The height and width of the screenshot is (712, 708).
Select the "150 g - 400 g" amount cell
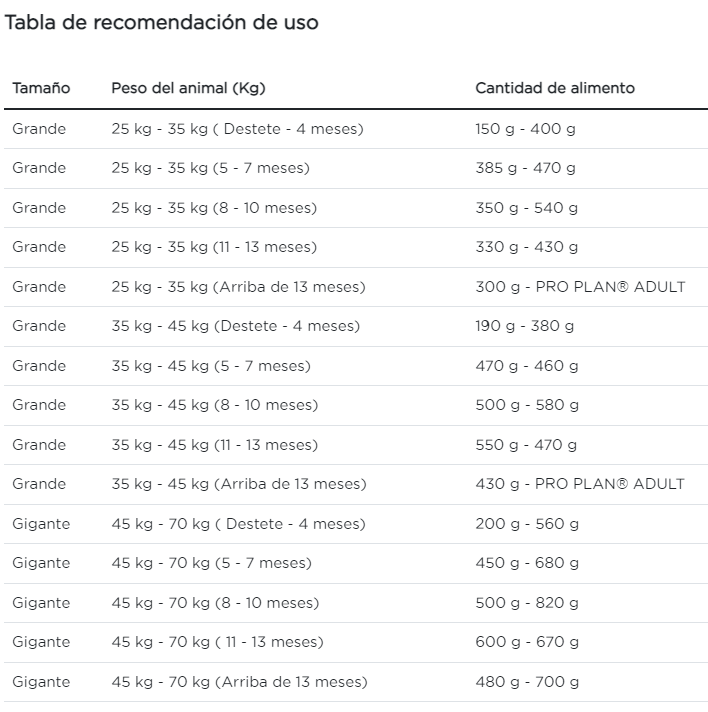(x=525, y=129)
